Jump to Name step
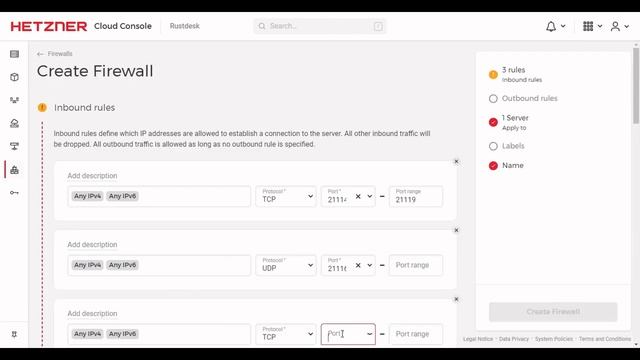 pyautogui.click(x=506, y=165)
